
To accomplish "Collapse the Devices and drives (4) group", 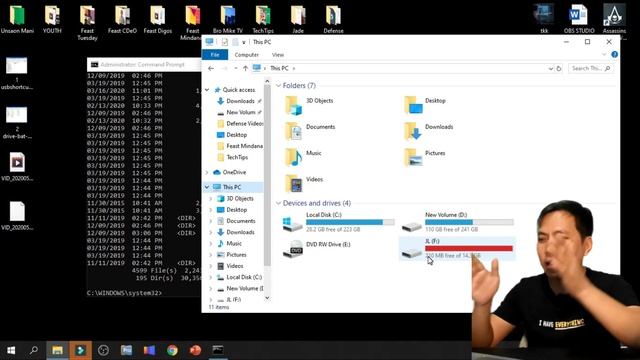I will (278, 203).
